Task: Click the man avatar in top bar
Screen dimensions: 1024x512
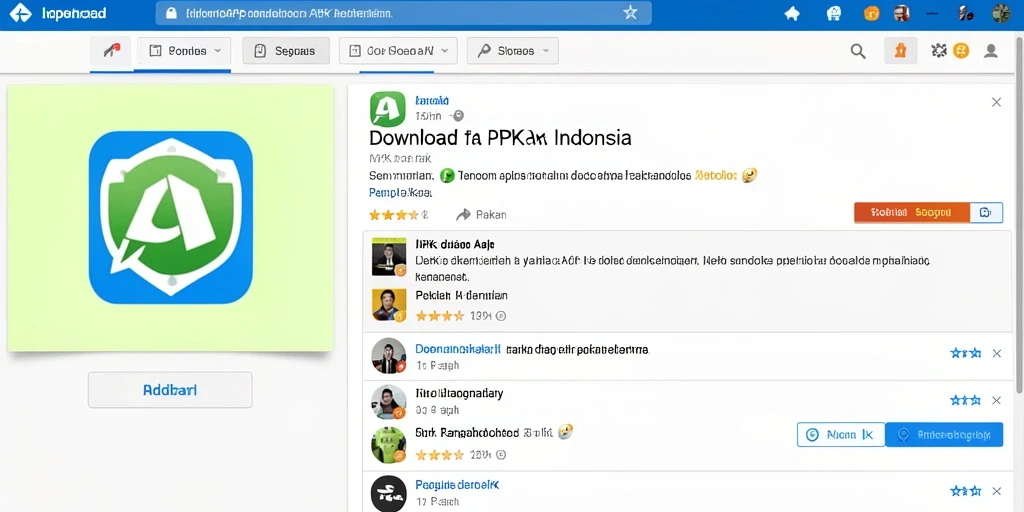Action: [903, 13]
